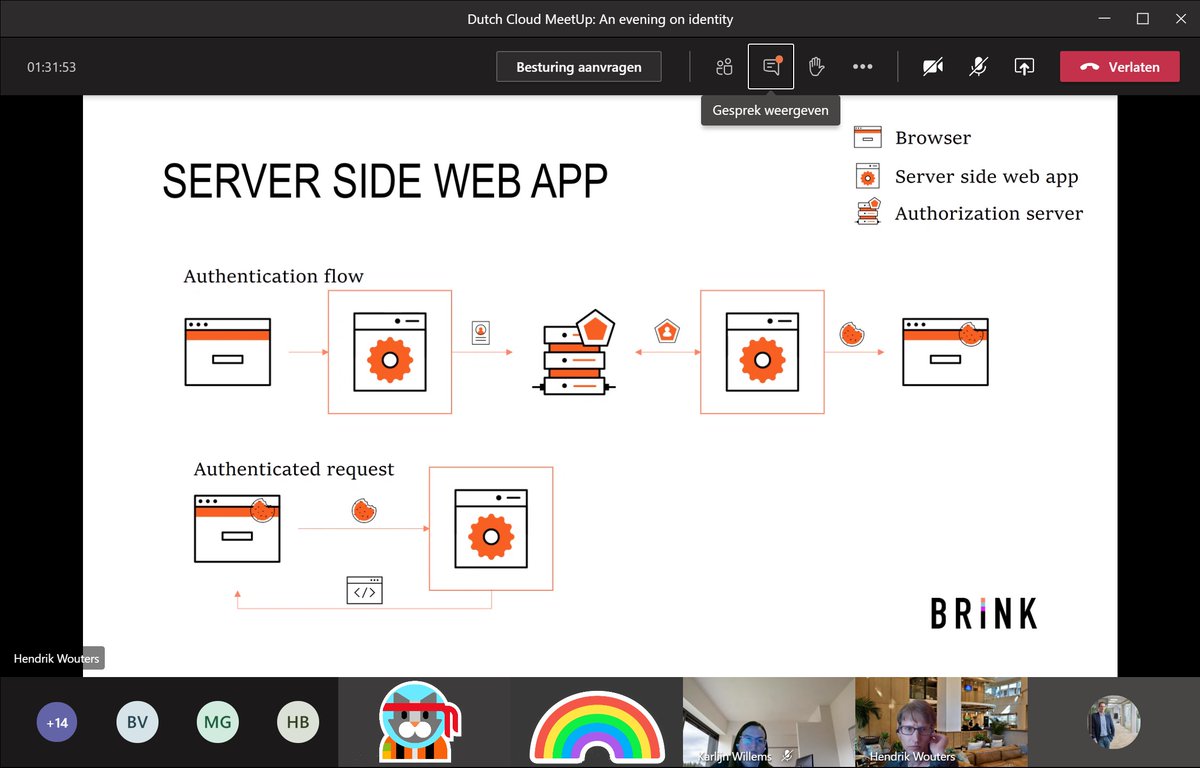The image size is (1200, 768).
Task: Click the authorization server stack in diagram
Action: point(576,353)
